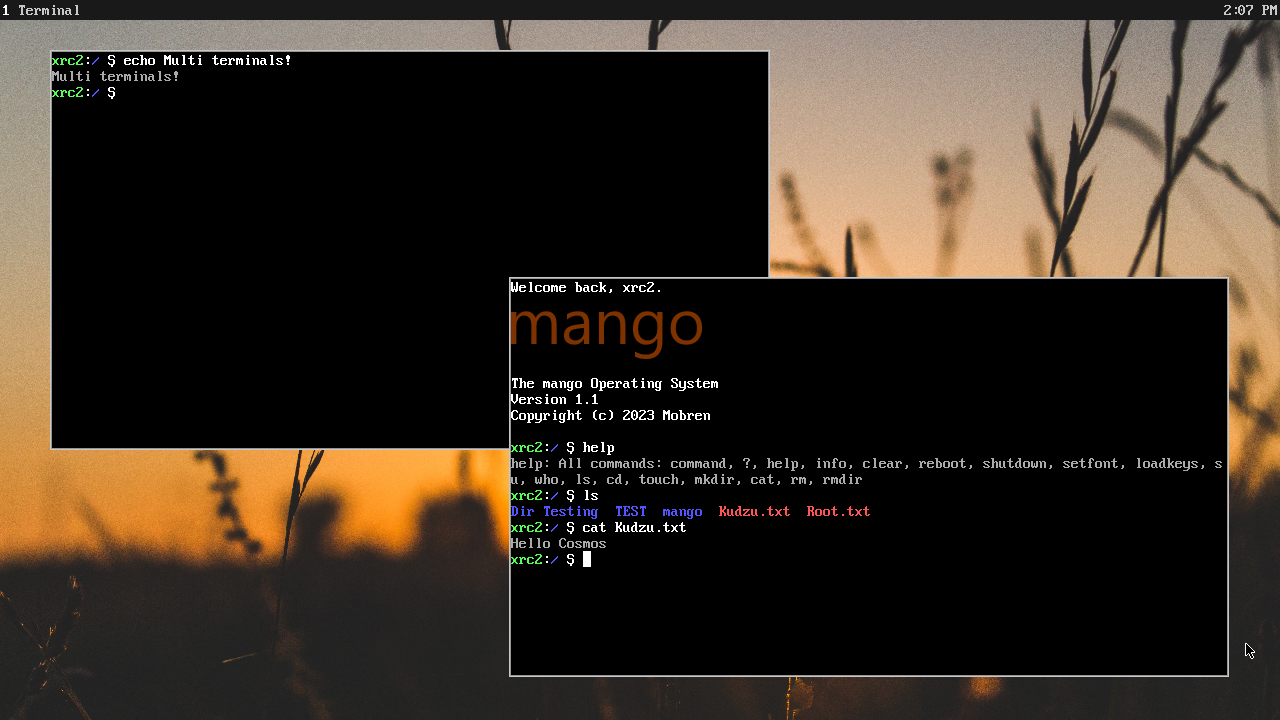Click the orange mango logo text

605,325
